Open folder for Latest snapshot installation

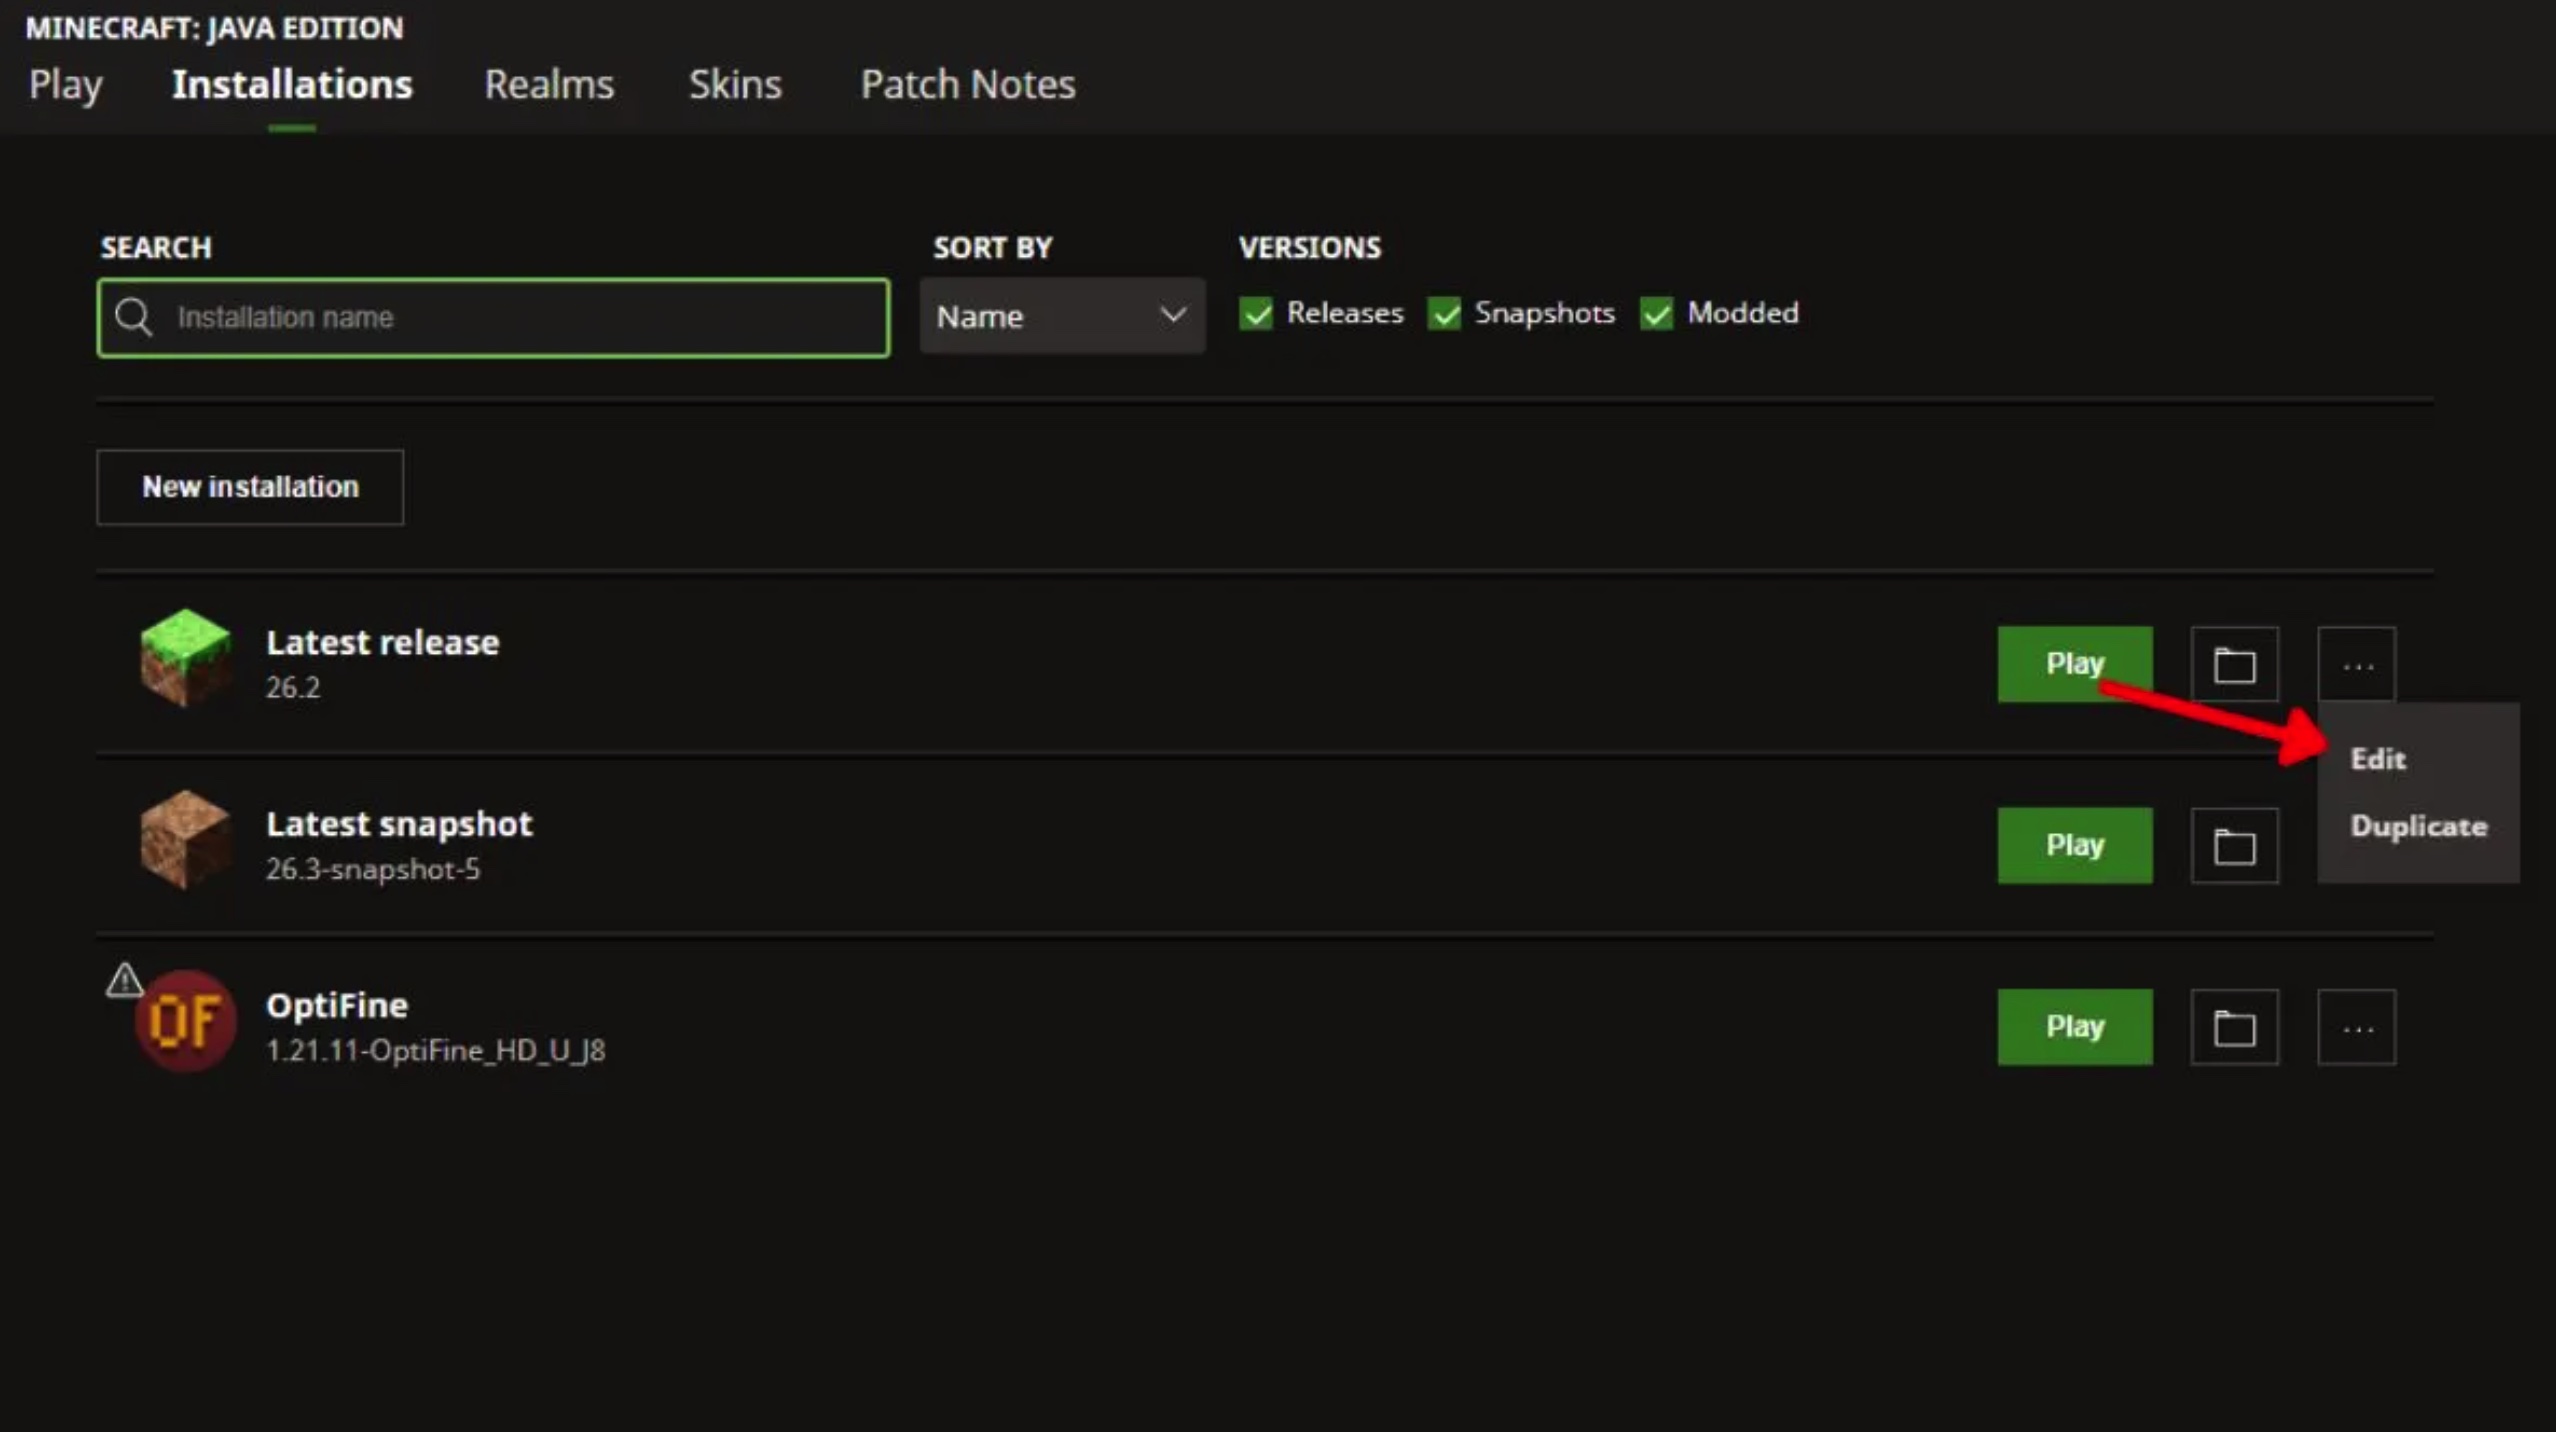pyautogui.click(x=2234, y=846)
